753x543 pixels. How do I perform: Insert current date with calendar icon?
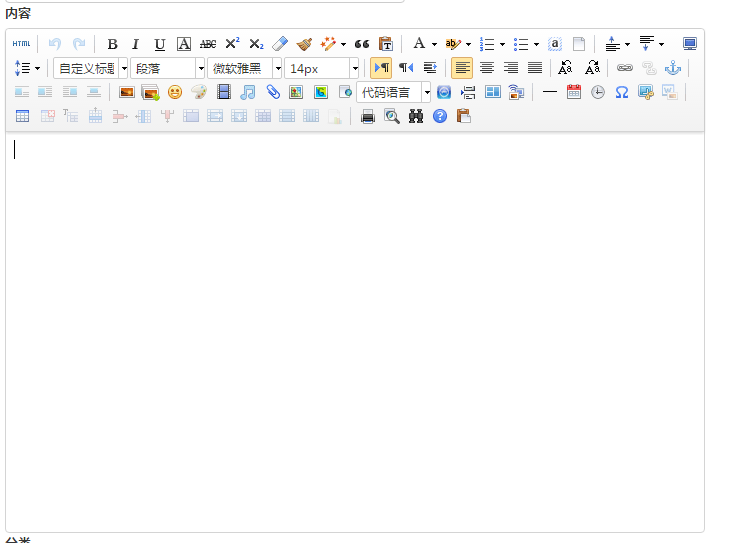(574, 92)
